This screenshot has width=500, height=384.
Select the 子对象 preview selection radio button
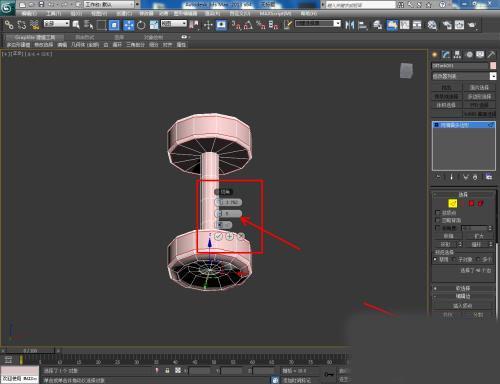click(x=455, y=259)
